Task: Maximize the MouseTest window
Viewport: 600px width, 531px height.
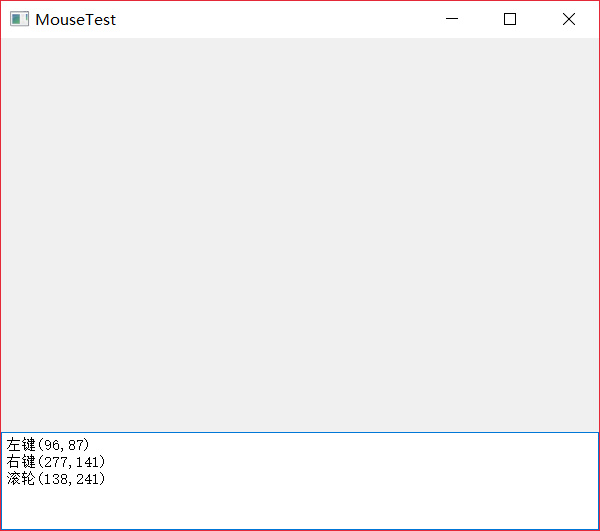Action: [x=510, y=19]
